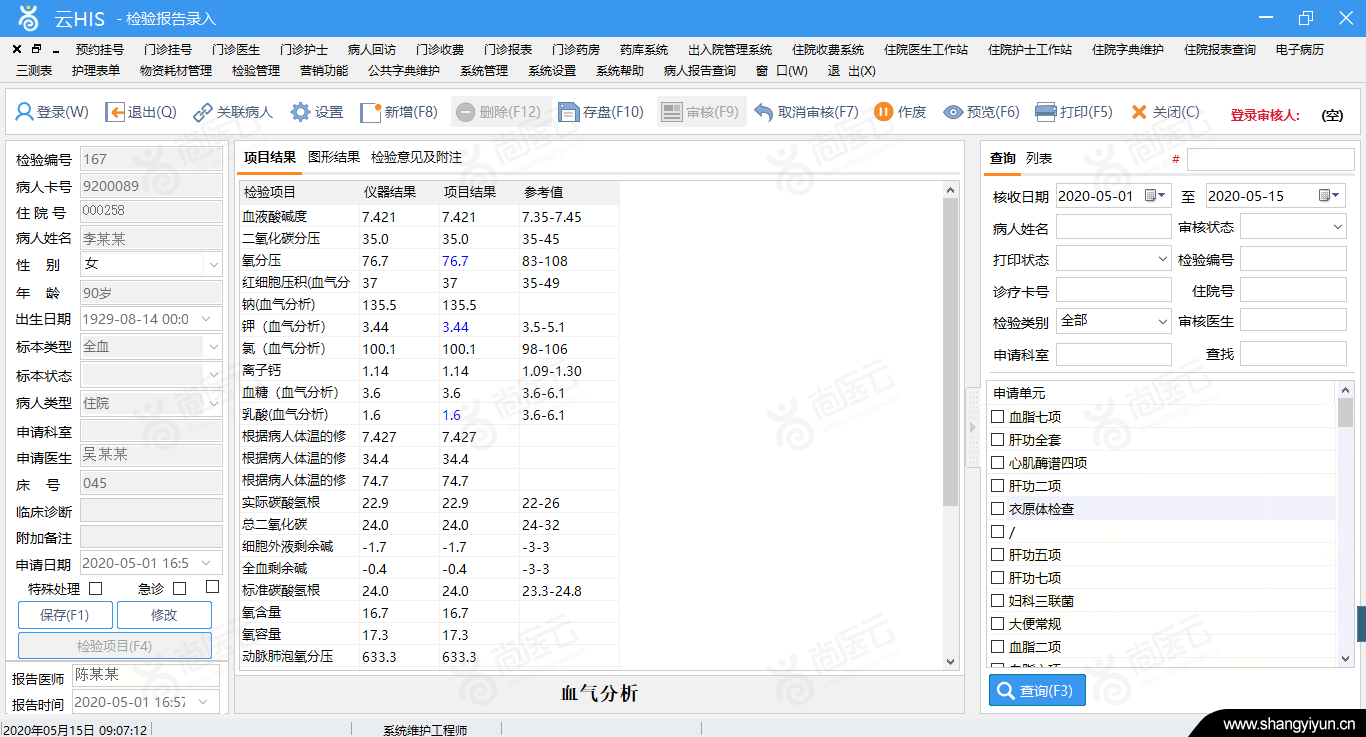Viewport: 1366px width, 737px height.
Task: Open the 电子病历 menu
Action: click(1300, 50)
